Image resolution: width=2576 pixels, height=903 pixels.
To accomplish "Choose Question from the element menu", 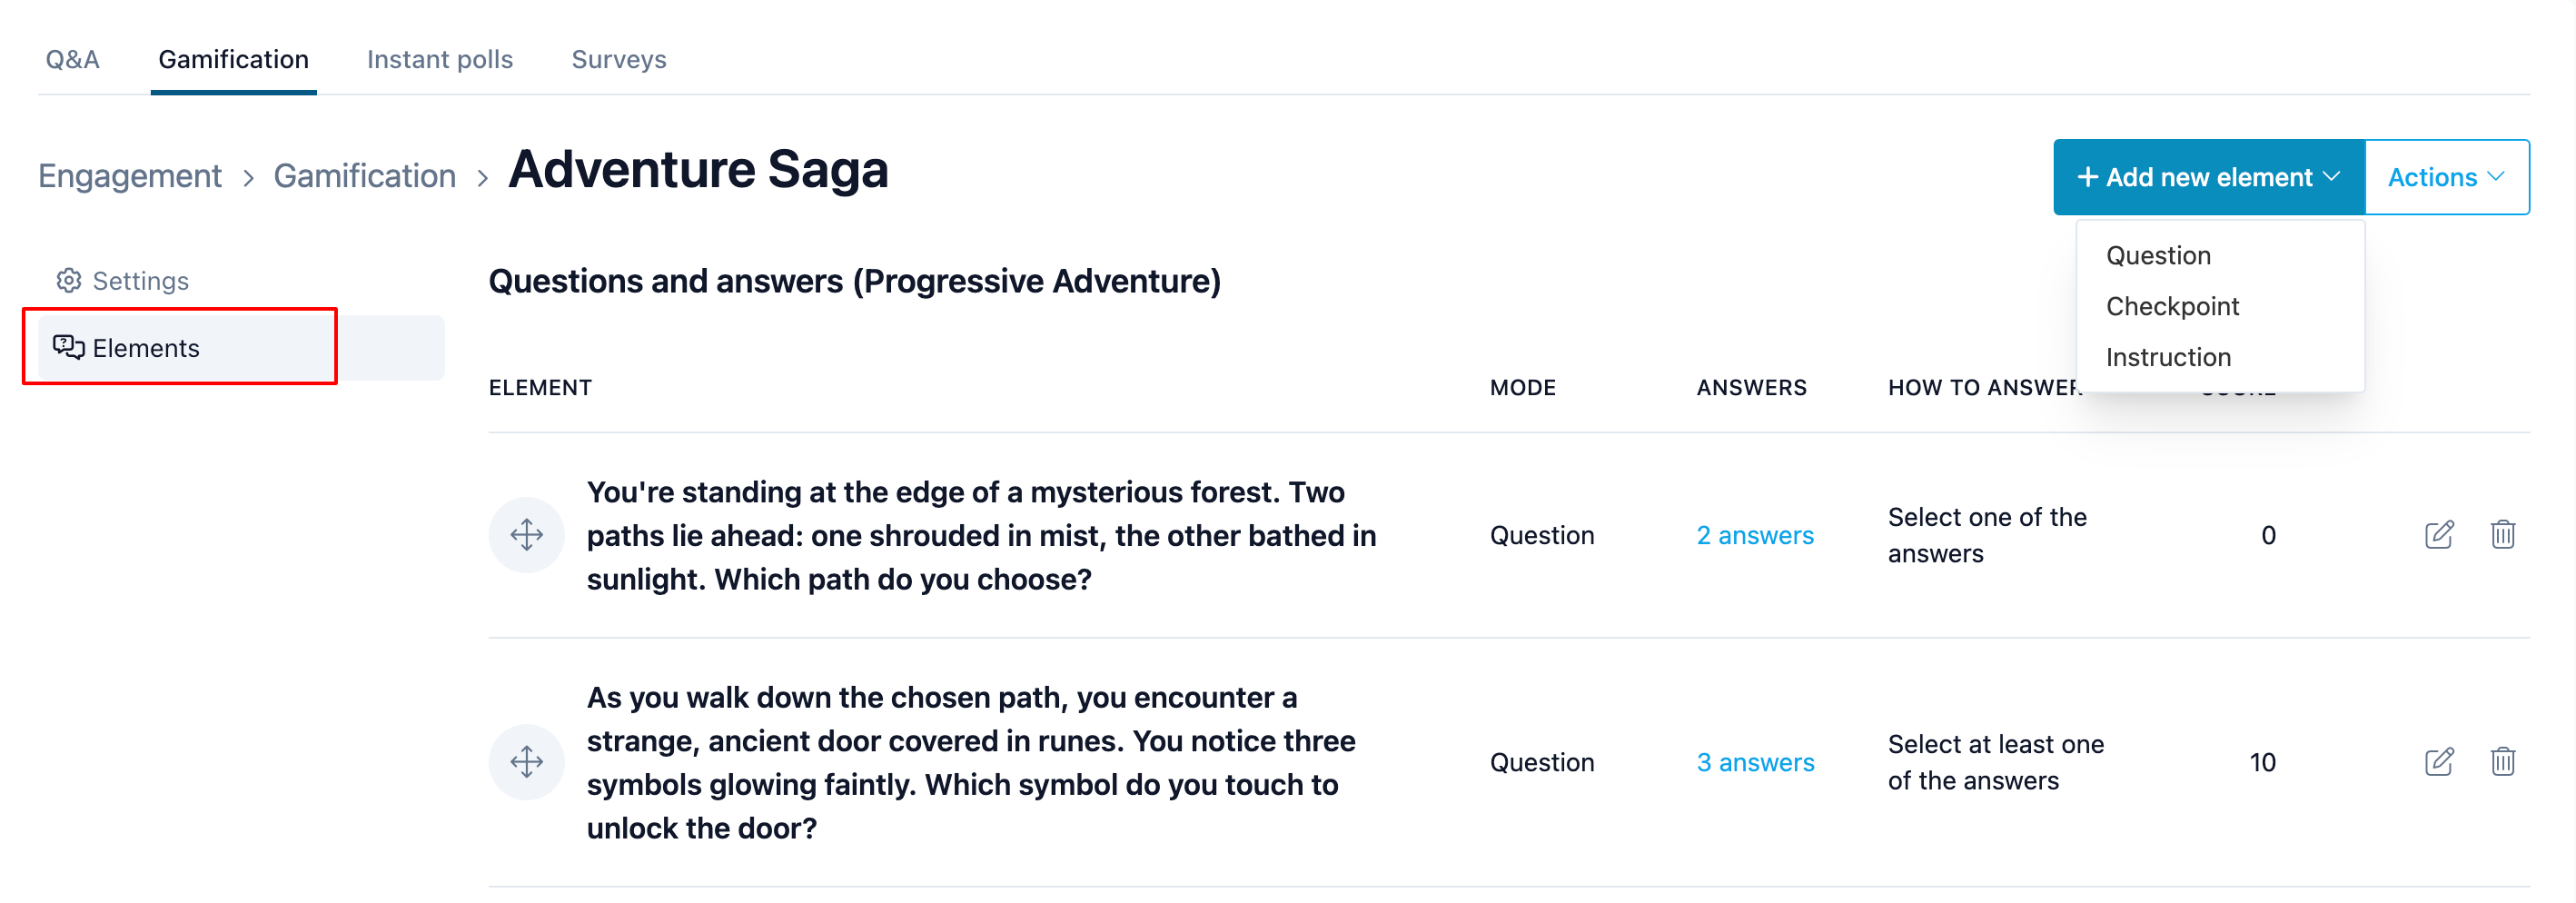I will coord(2158,256).
